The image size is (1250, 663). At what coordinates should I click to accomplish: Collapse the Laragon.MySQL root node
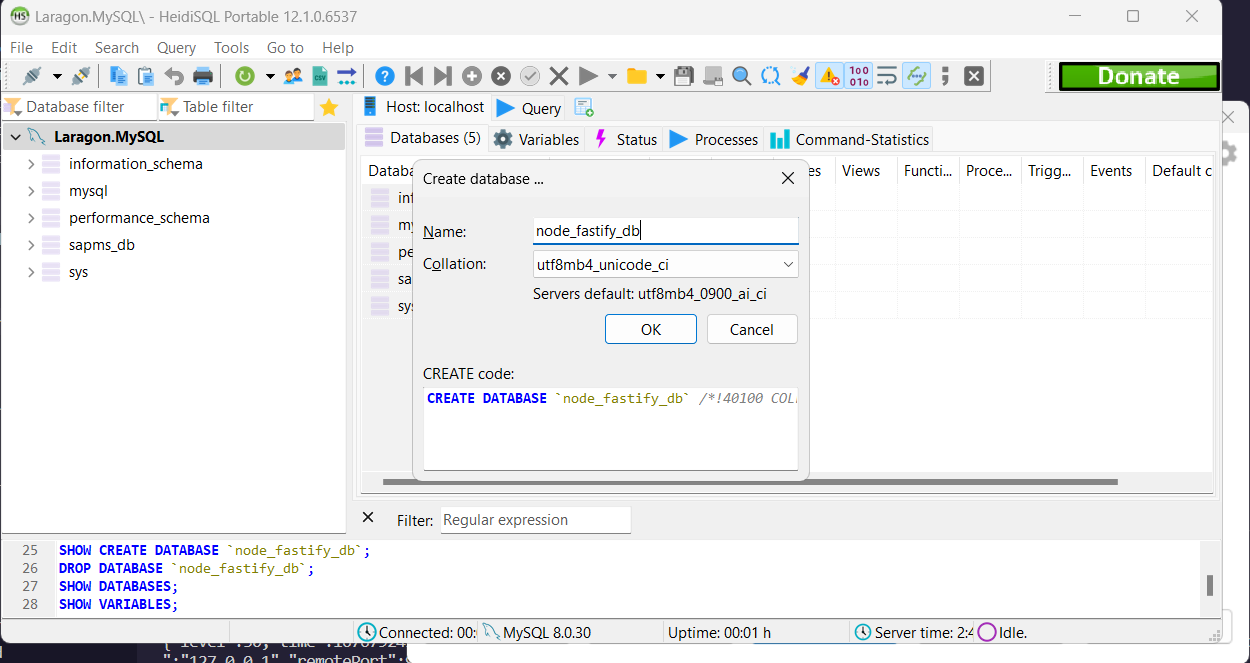coord(15,137)
